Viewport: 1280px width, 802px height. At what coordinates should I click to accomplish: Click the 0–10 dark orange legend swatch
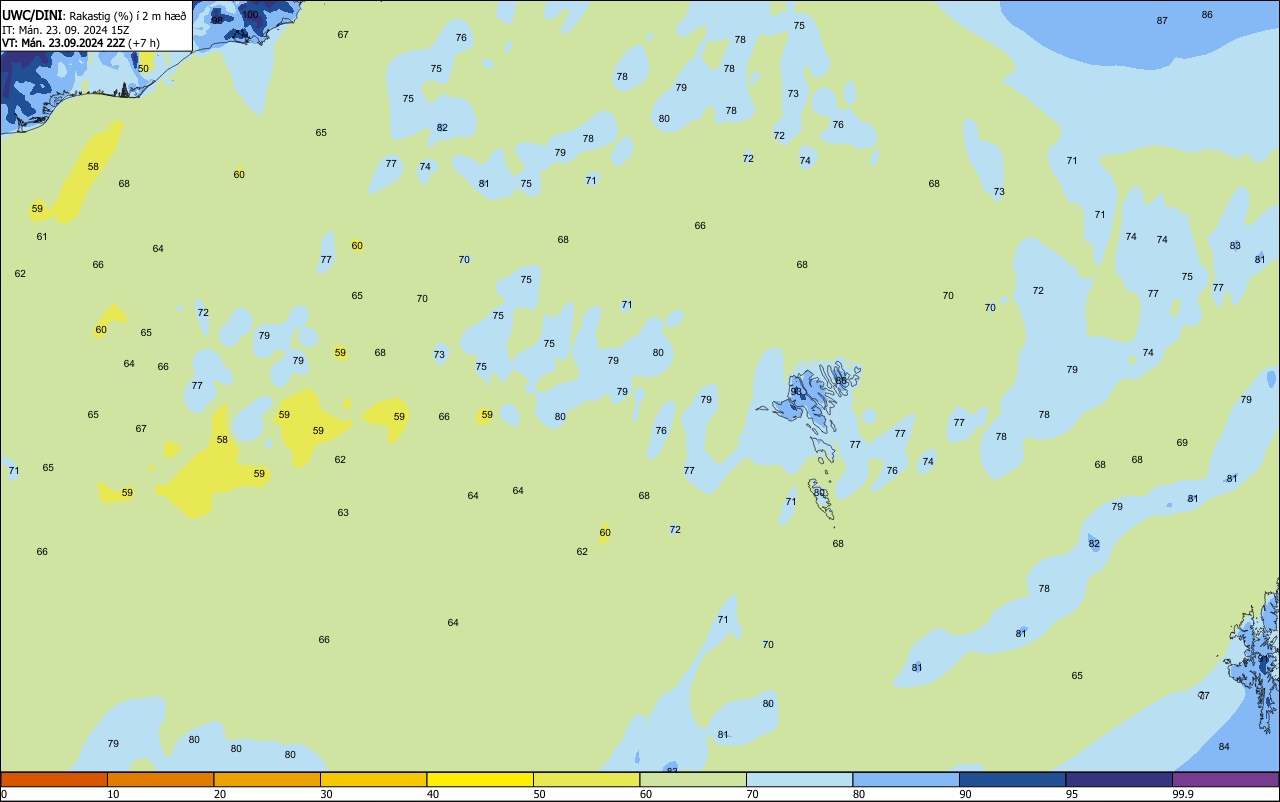(x=54, y=779)
